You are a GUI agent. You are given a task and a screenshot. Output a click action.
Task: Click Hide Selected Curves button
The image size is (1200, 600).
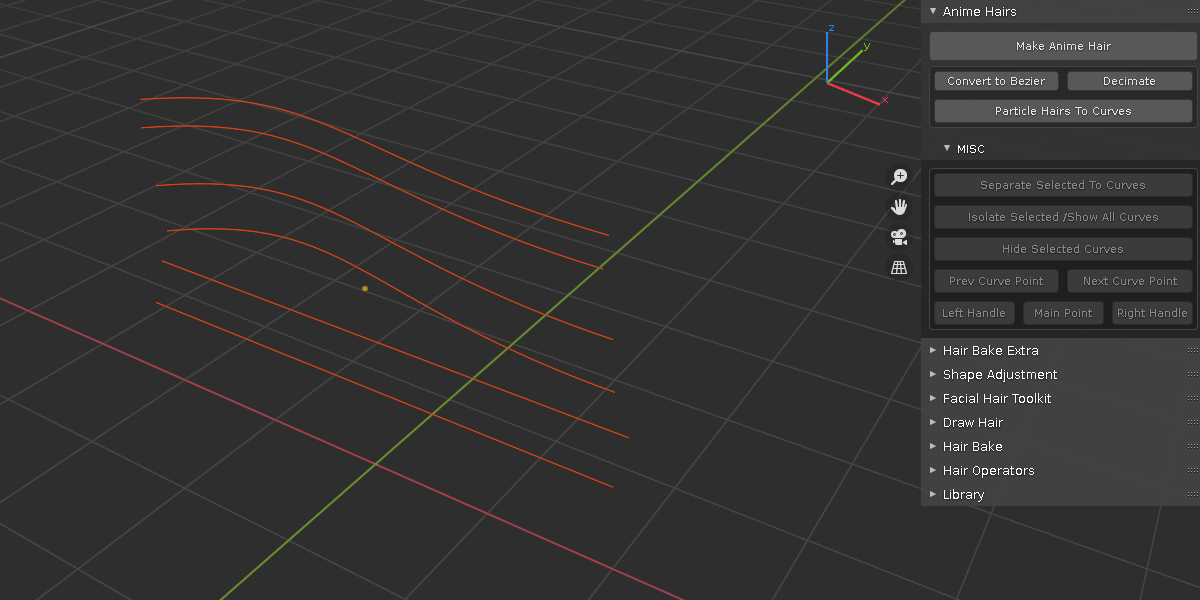(x=1063, y=249)
